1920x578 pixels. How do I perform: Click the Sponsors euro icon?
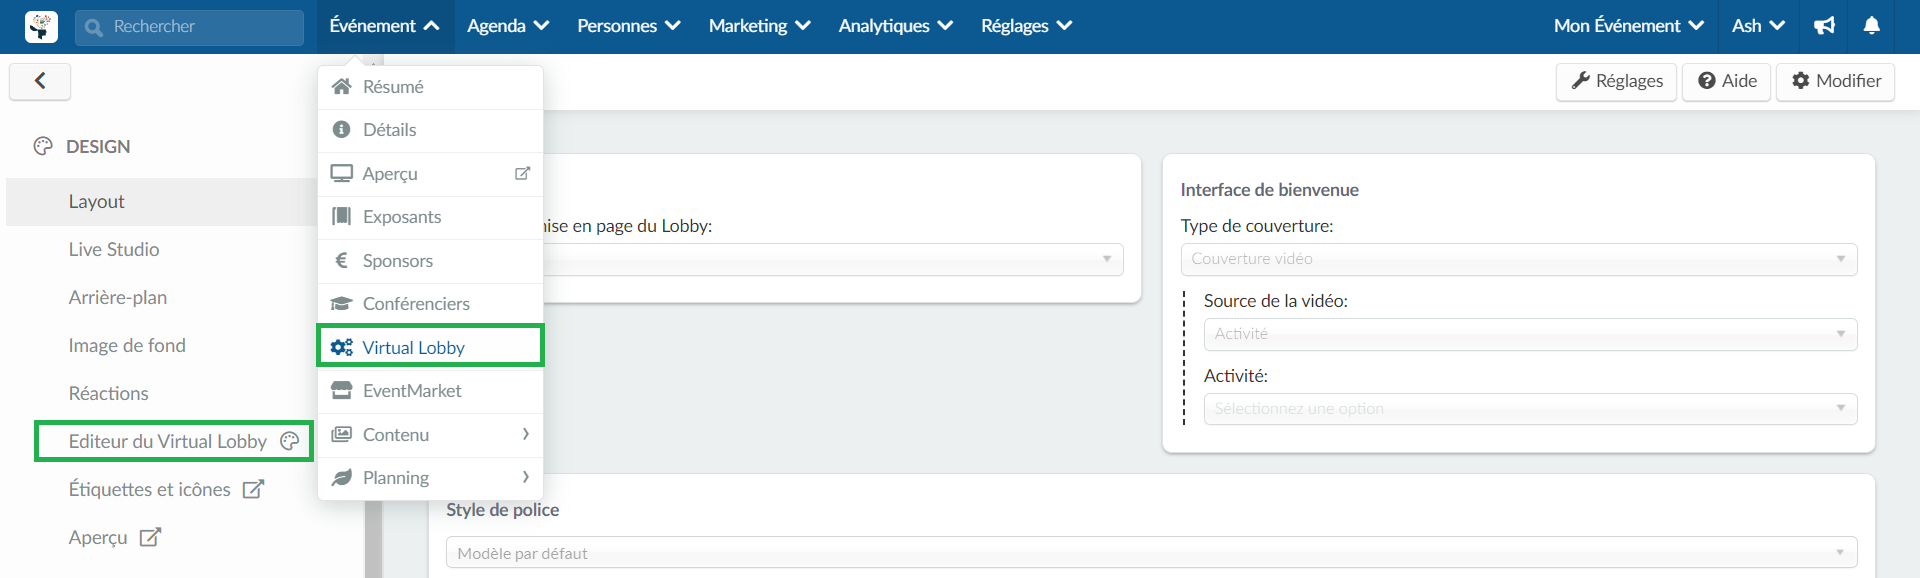click(x=341, y=260)
